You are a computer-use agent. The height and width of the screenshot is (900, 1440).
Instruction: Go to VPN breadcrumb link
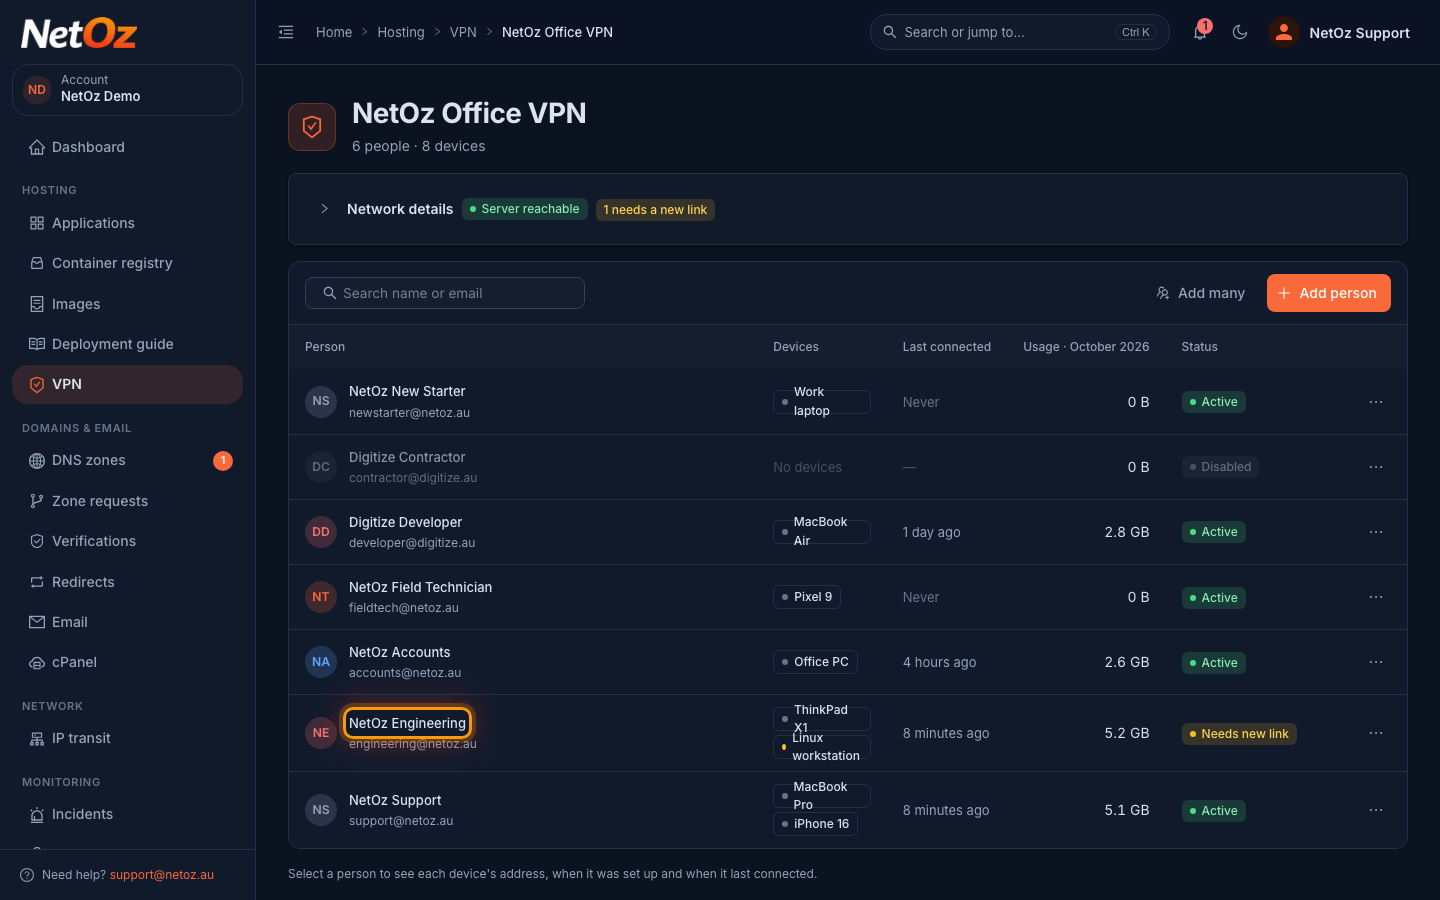point(463,32)
